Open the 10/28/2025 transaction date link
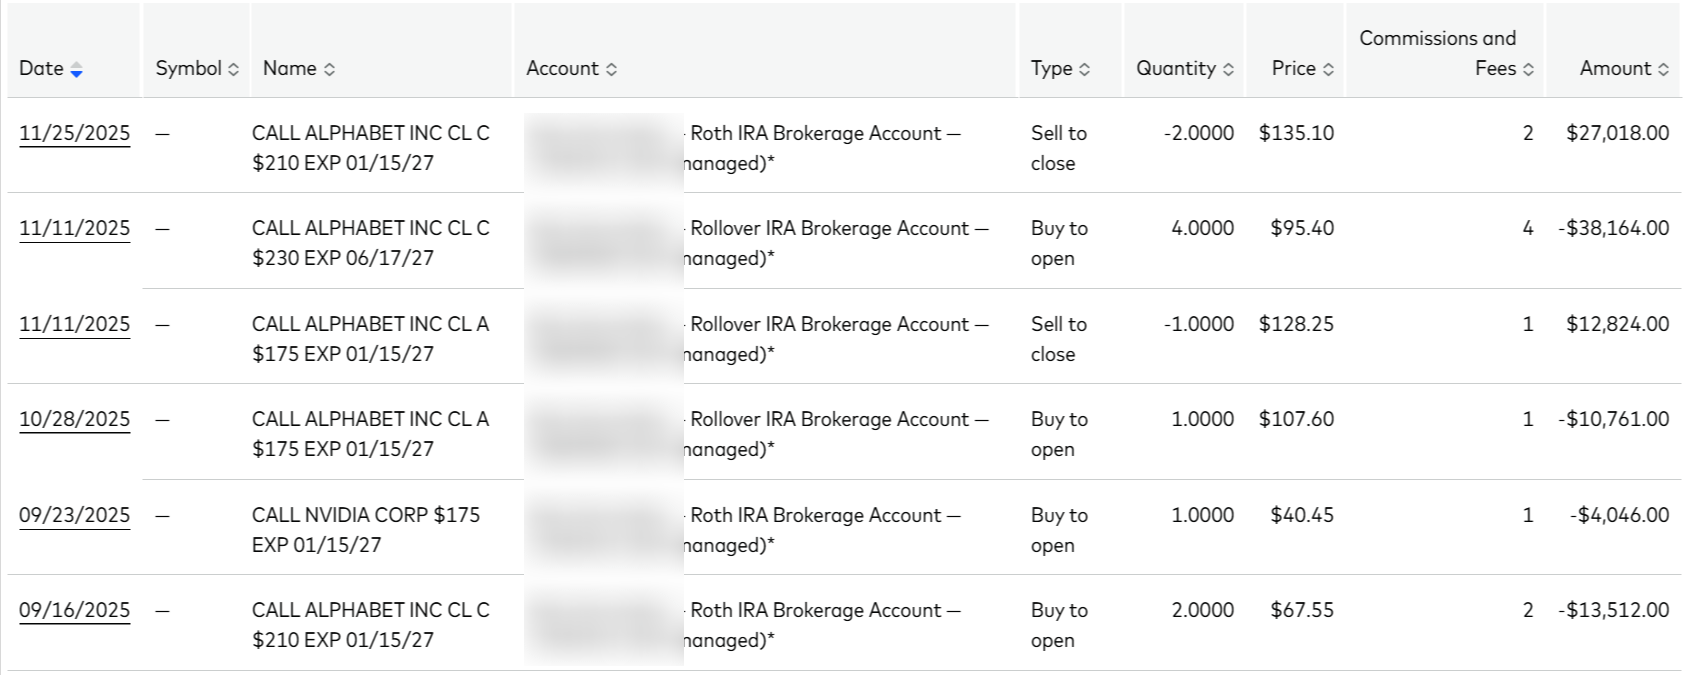The image size is (1687, 675). (x=74, y=419)
